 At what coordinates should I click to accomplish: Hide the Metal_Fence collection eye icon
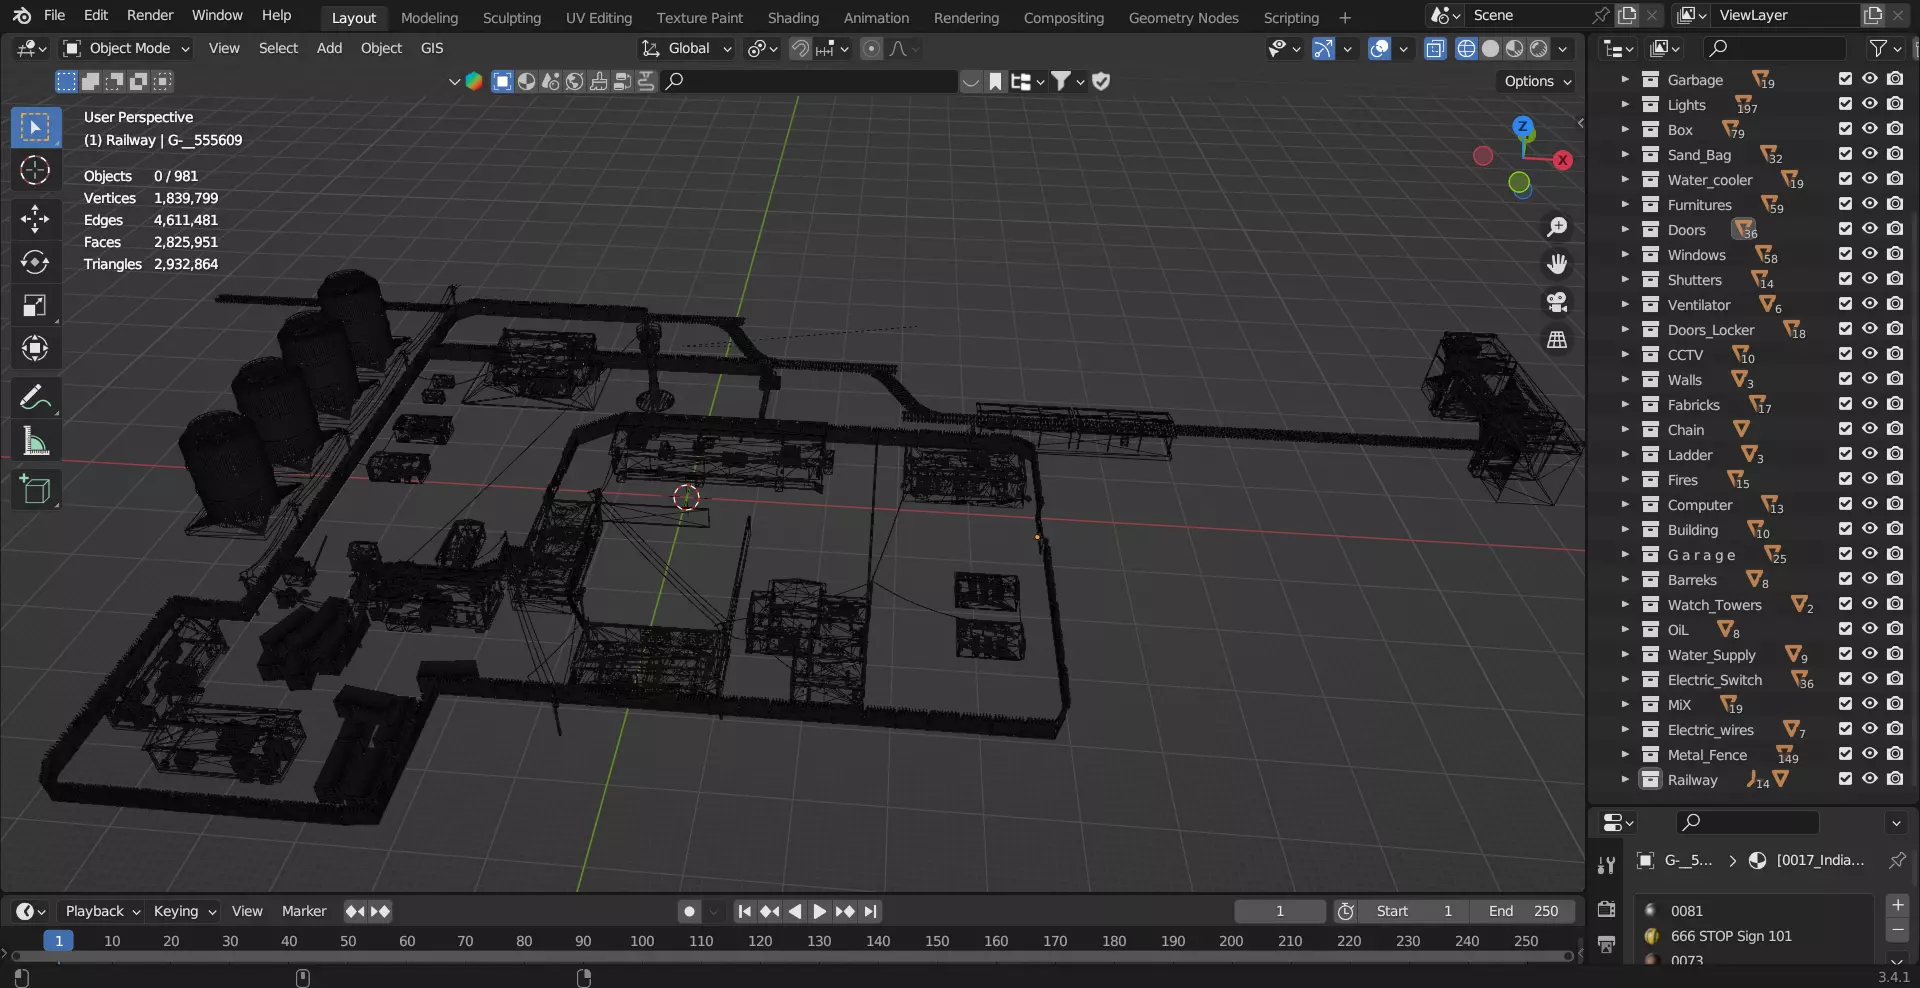point(1869,754)
